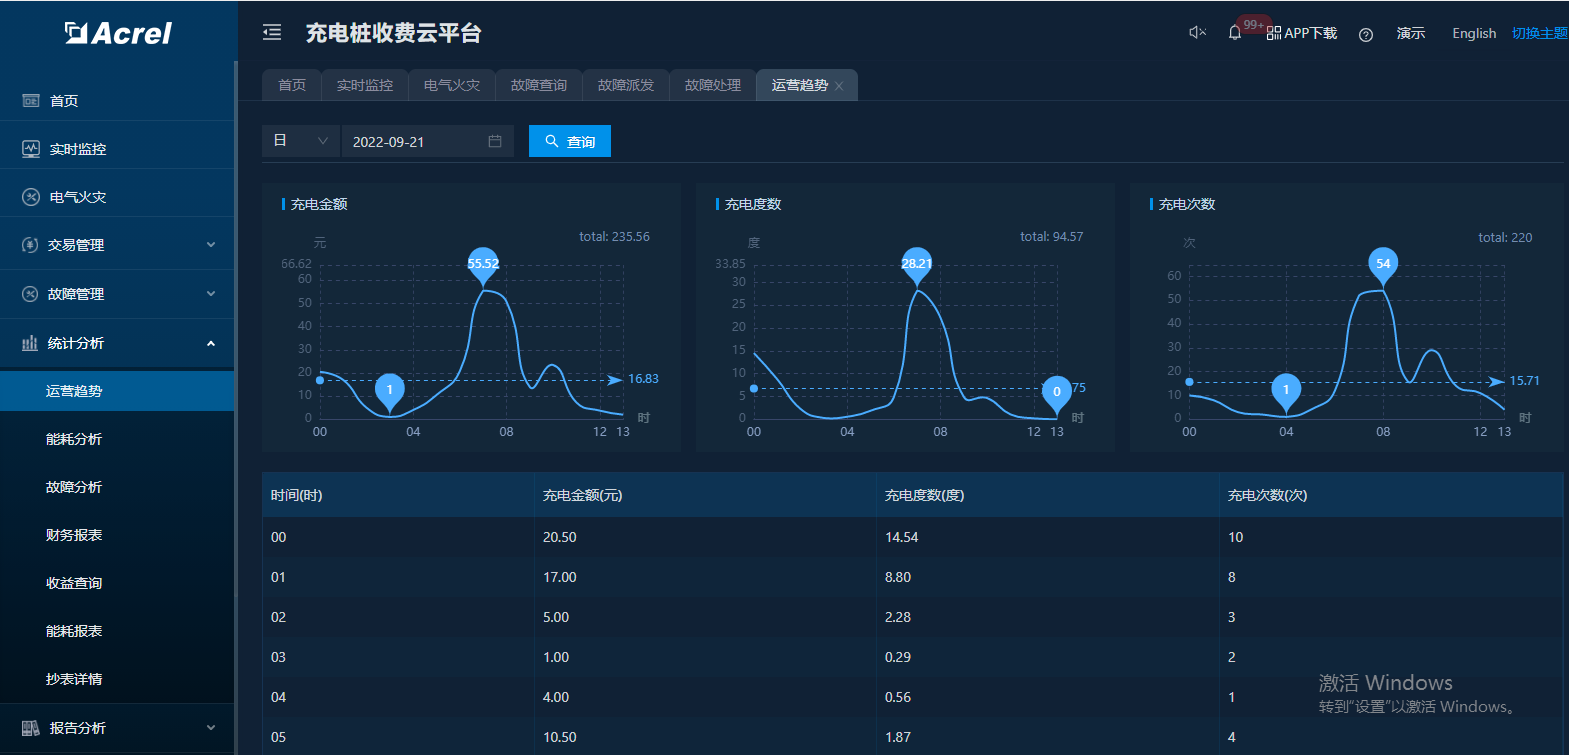Click the 演示 user link
This screenshot has width=1569, height=755.
pyautogui.click(x=1411, y=33)
